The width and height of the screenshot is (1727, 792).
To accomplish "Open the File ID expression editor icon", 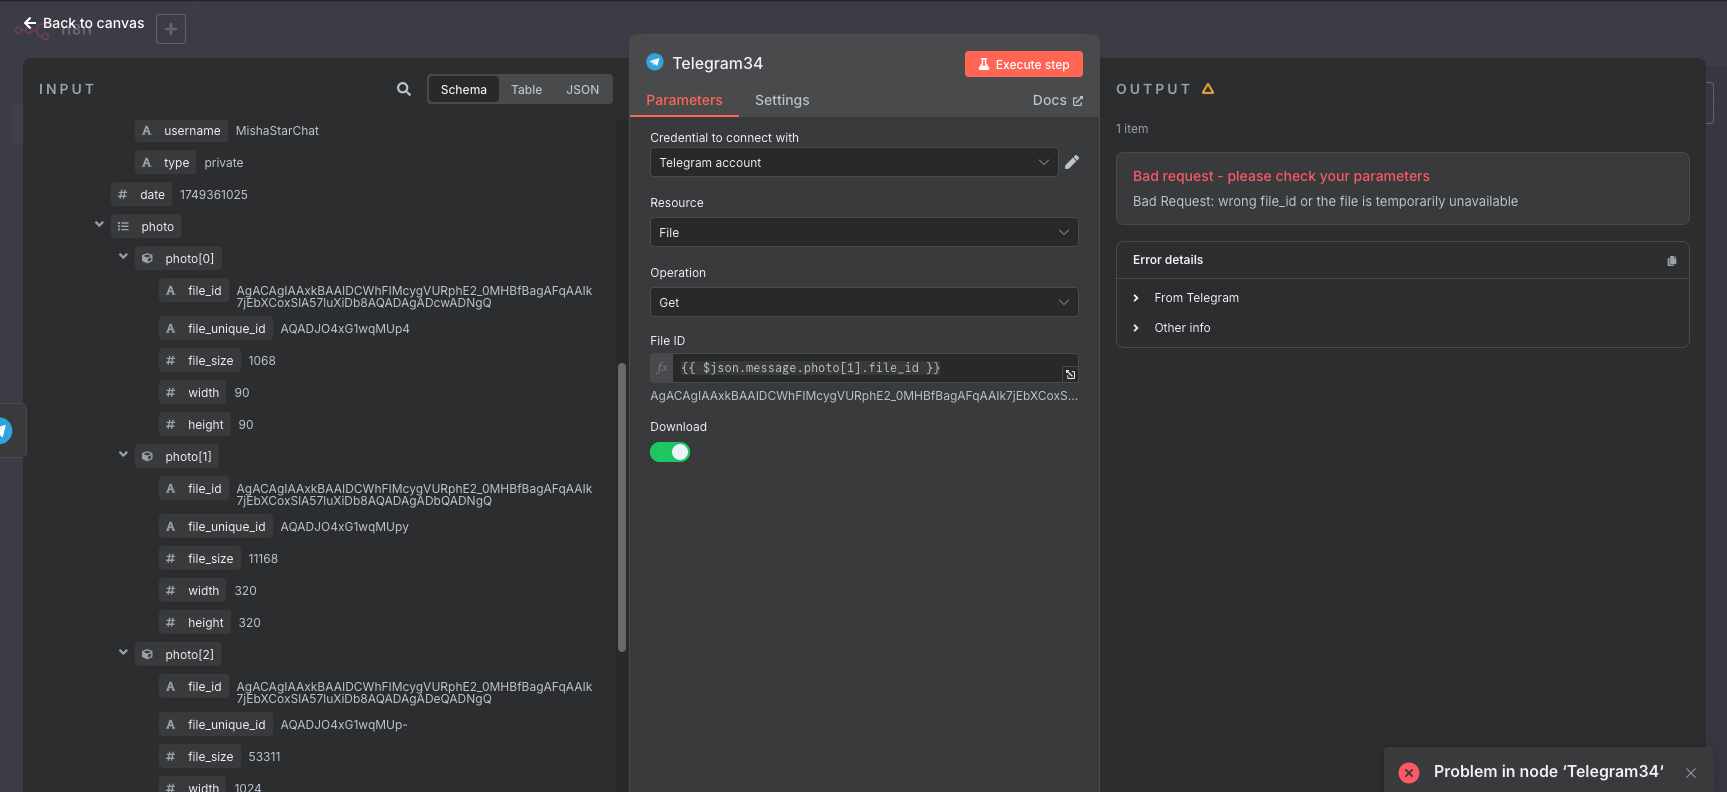I will 1070,374.
